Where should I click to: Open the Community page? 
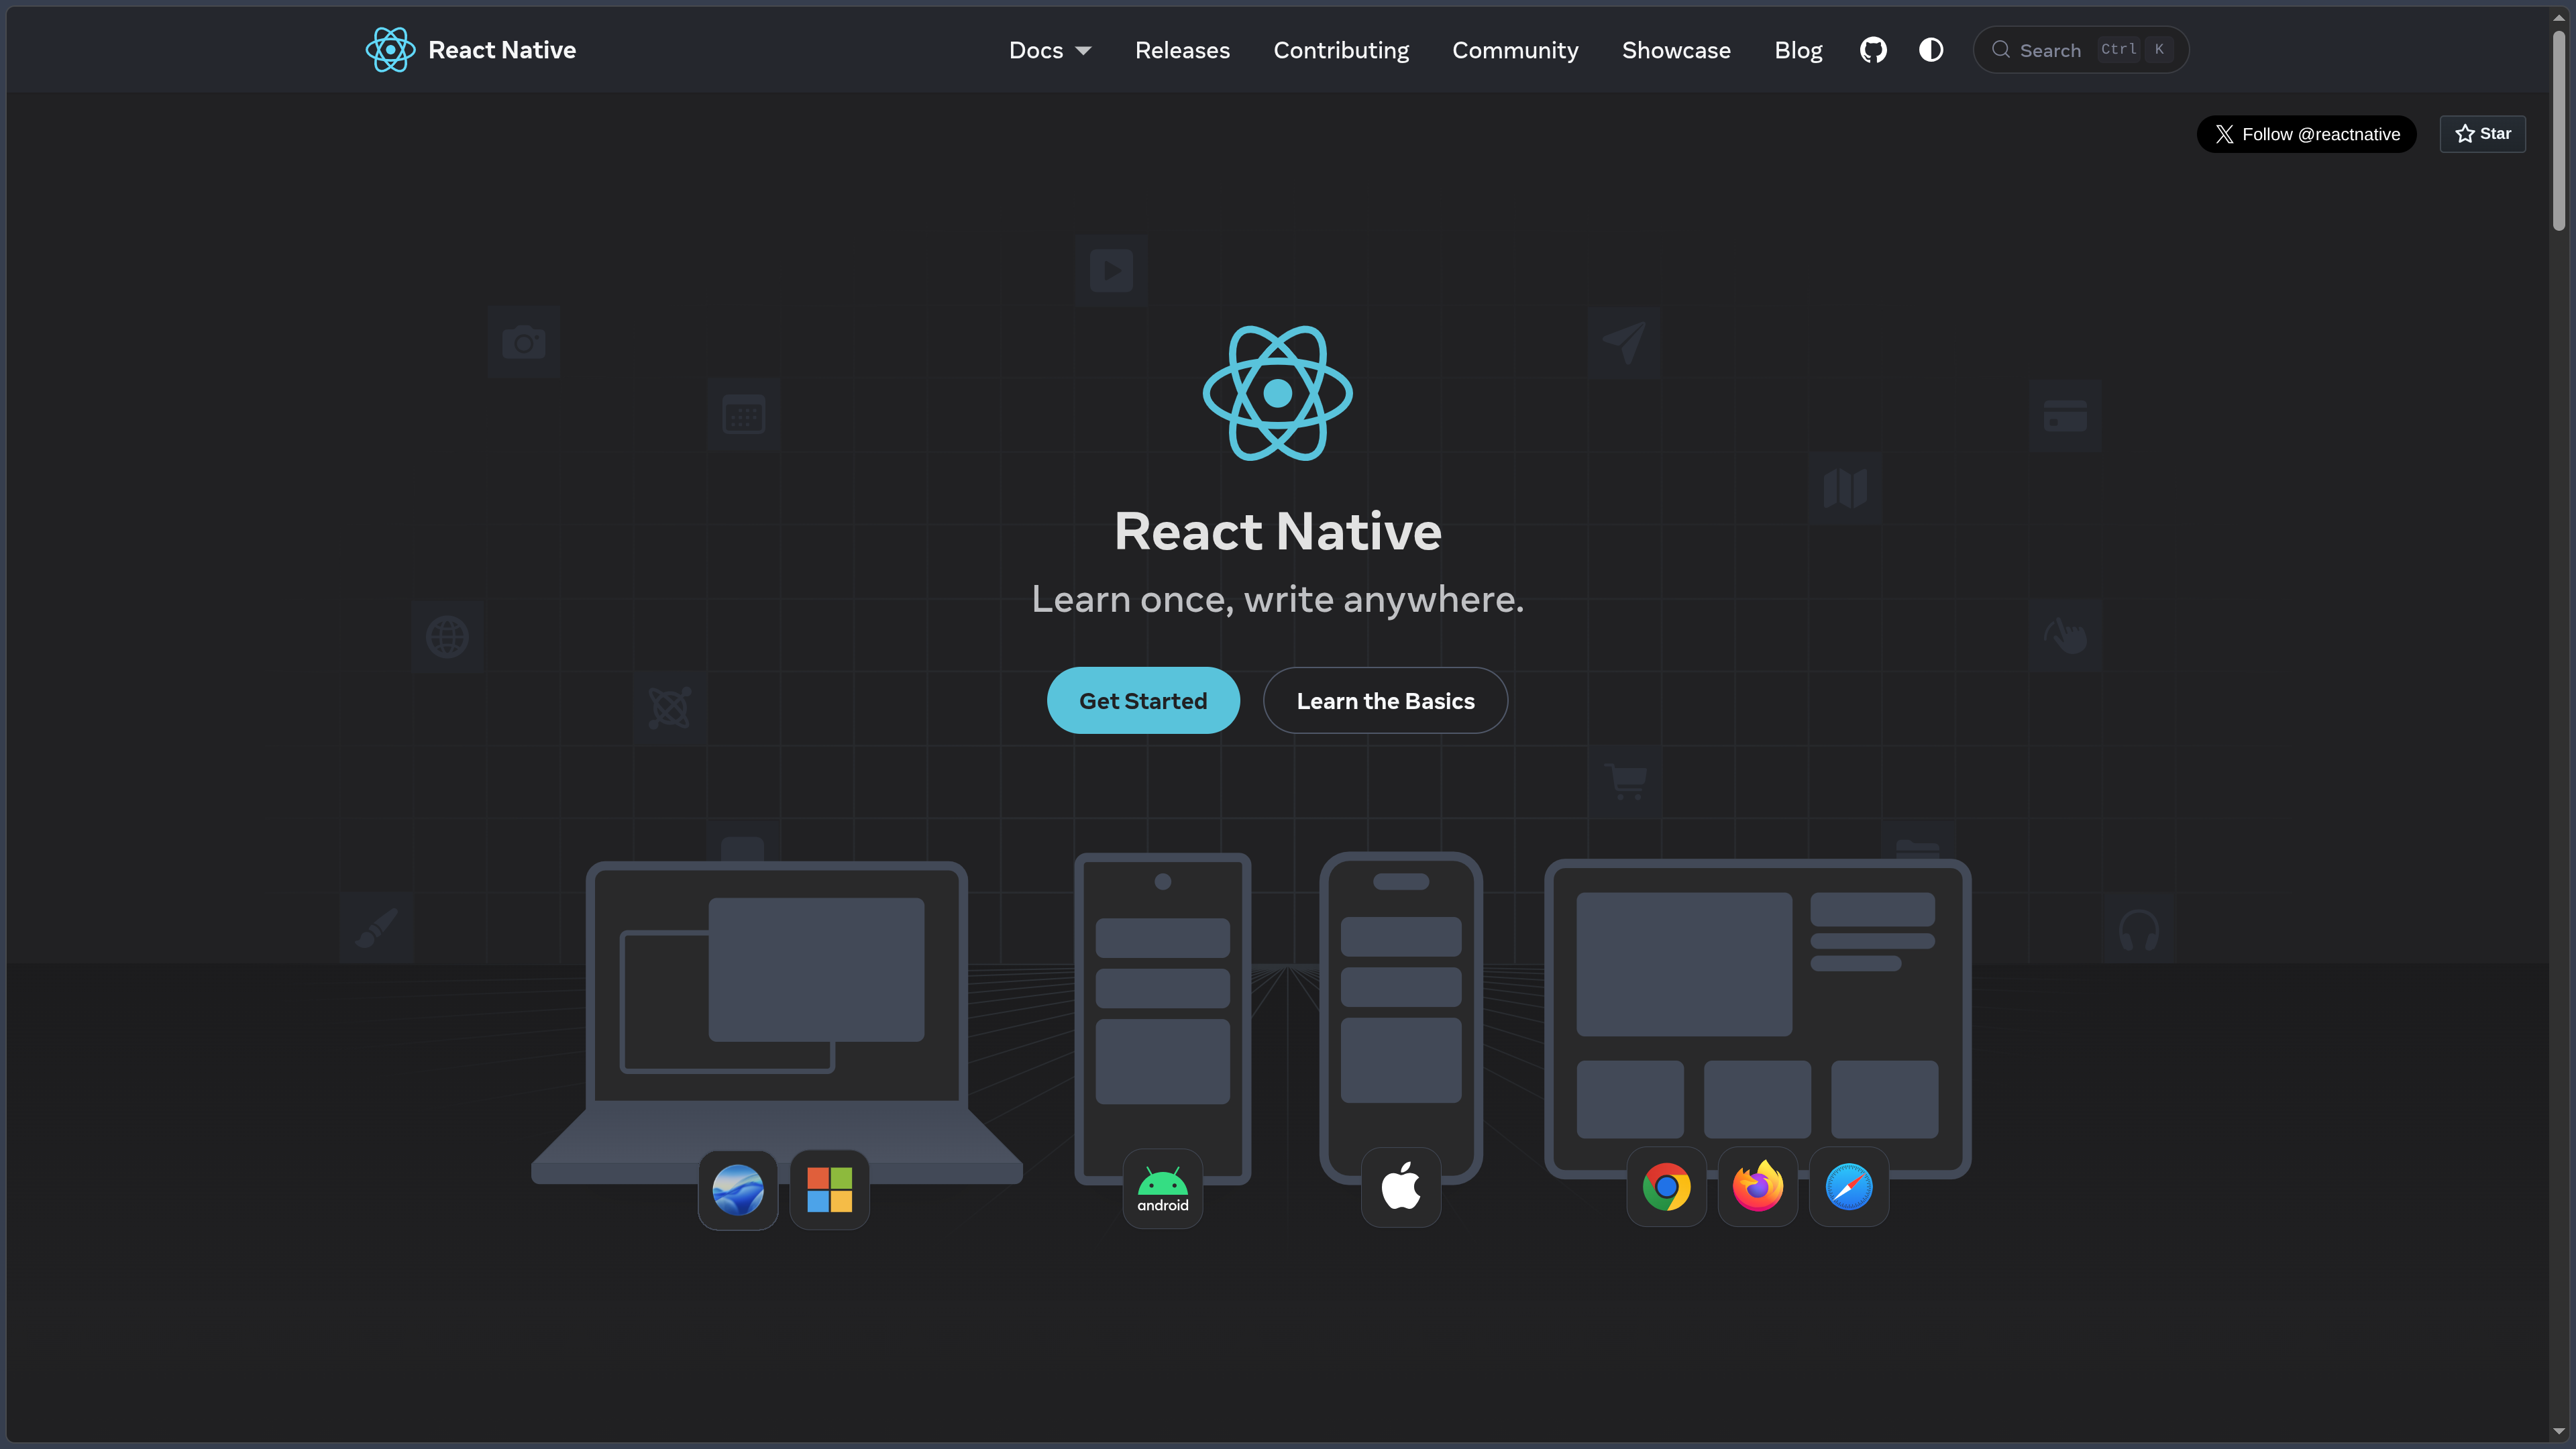pos(1515,50)
